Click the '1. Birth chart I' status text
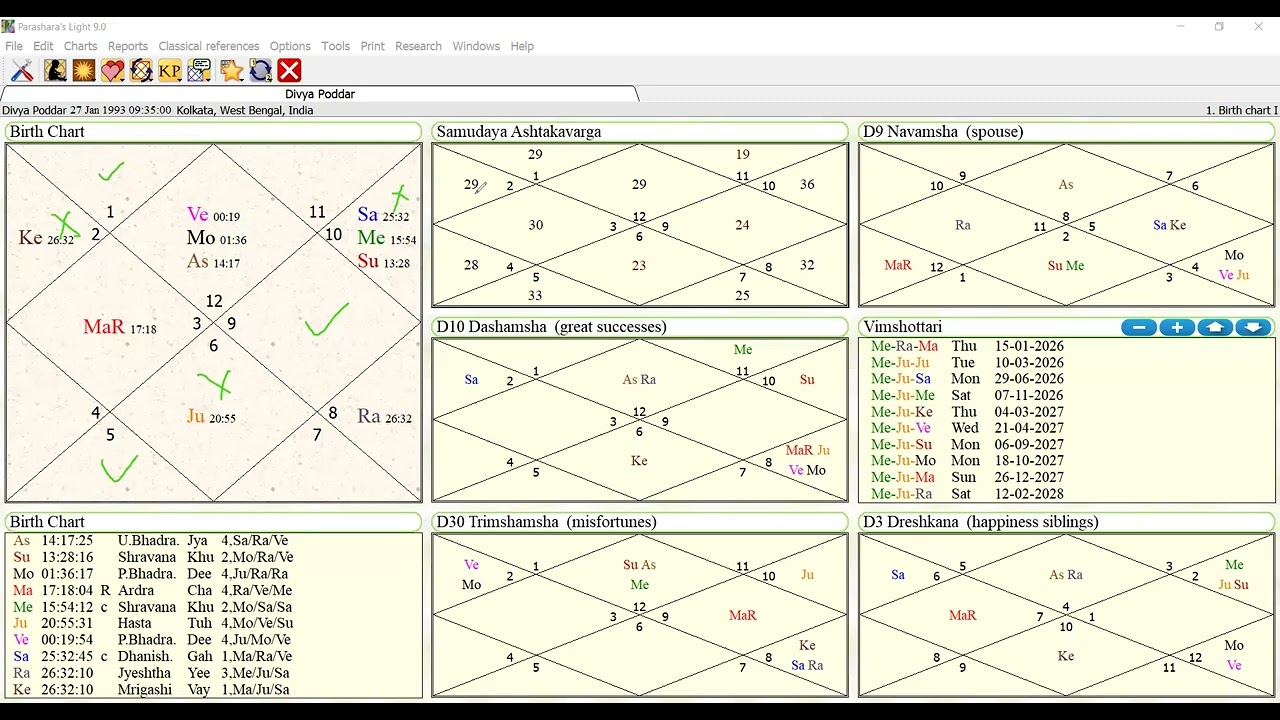Viewport: 1280px width, 720px height. coord(1241,110)
